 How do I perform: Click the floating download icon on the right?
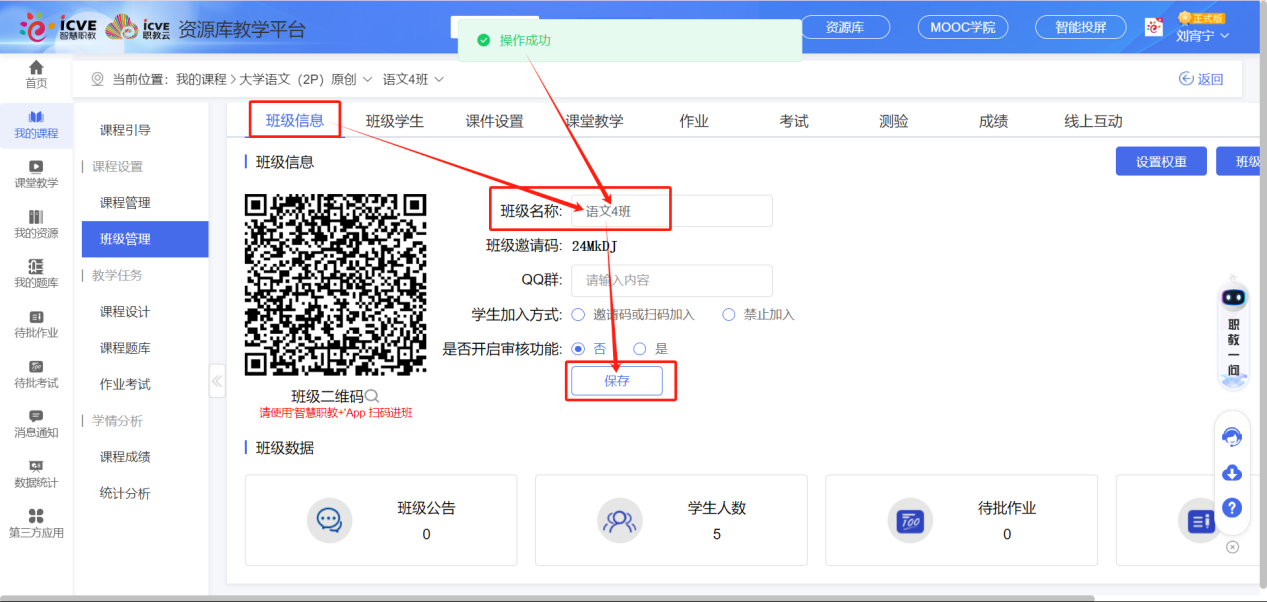click(x=1232, y=471)
